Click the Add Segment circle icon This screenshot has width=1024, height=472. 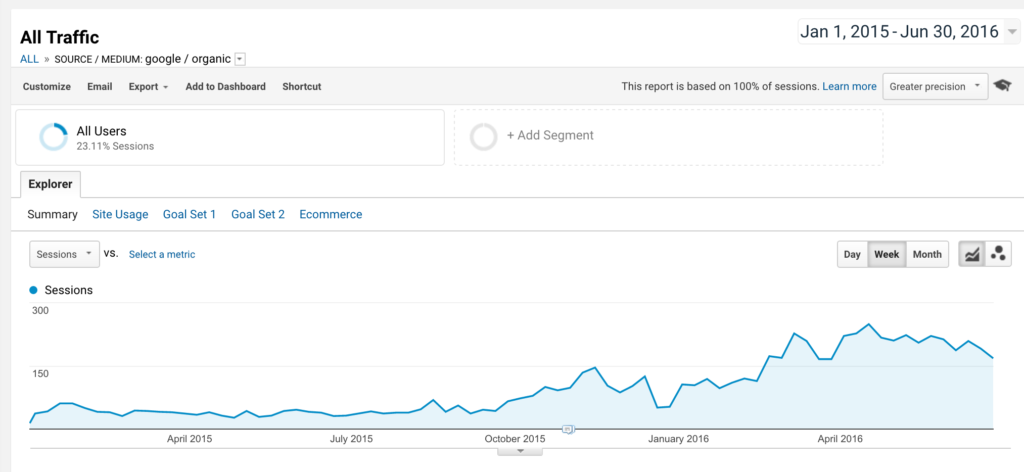point(483,136)
